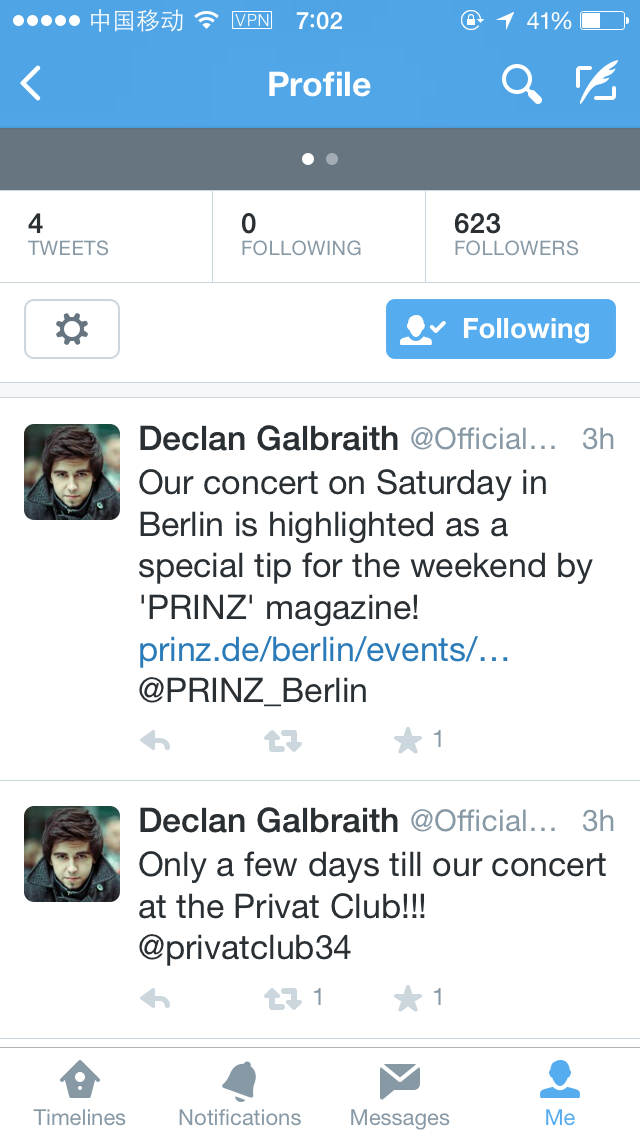Tap the @privatclub34 mention
Viewport: 640px width, 1136px height.
pos(245,947)
